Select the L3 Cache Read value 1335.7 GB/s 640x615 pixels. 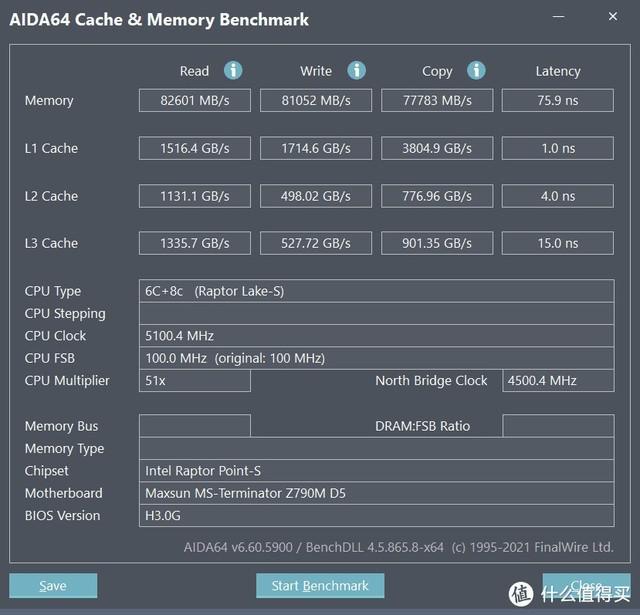195,243
